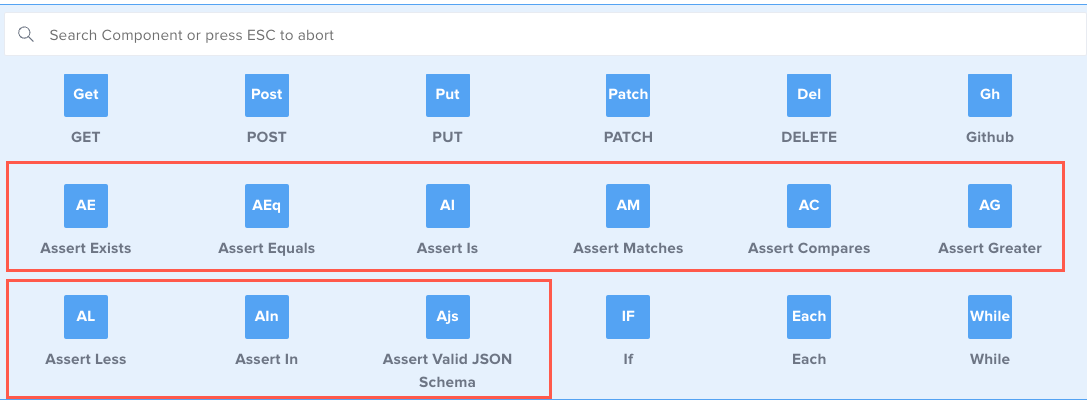Add the PUT component

pos(447,95)
